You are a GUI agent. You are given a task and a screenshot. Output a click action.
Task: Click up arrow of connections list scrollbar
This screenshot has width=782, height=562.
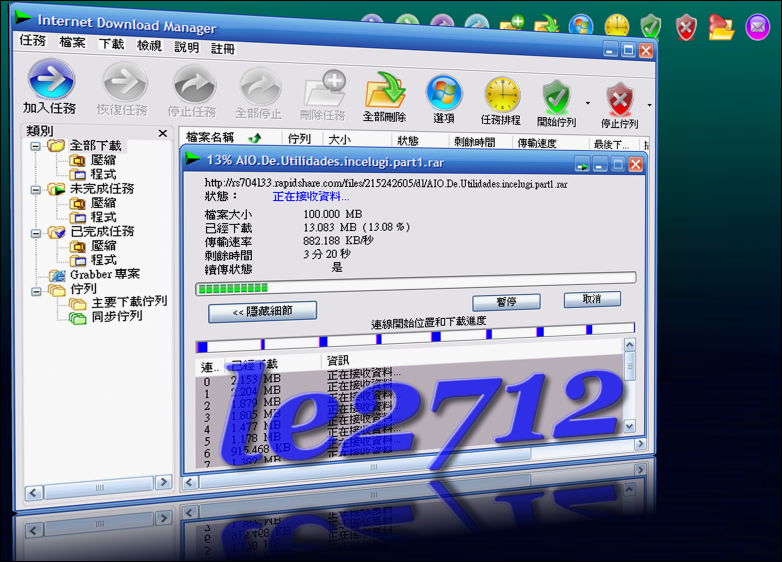(629, 345)
